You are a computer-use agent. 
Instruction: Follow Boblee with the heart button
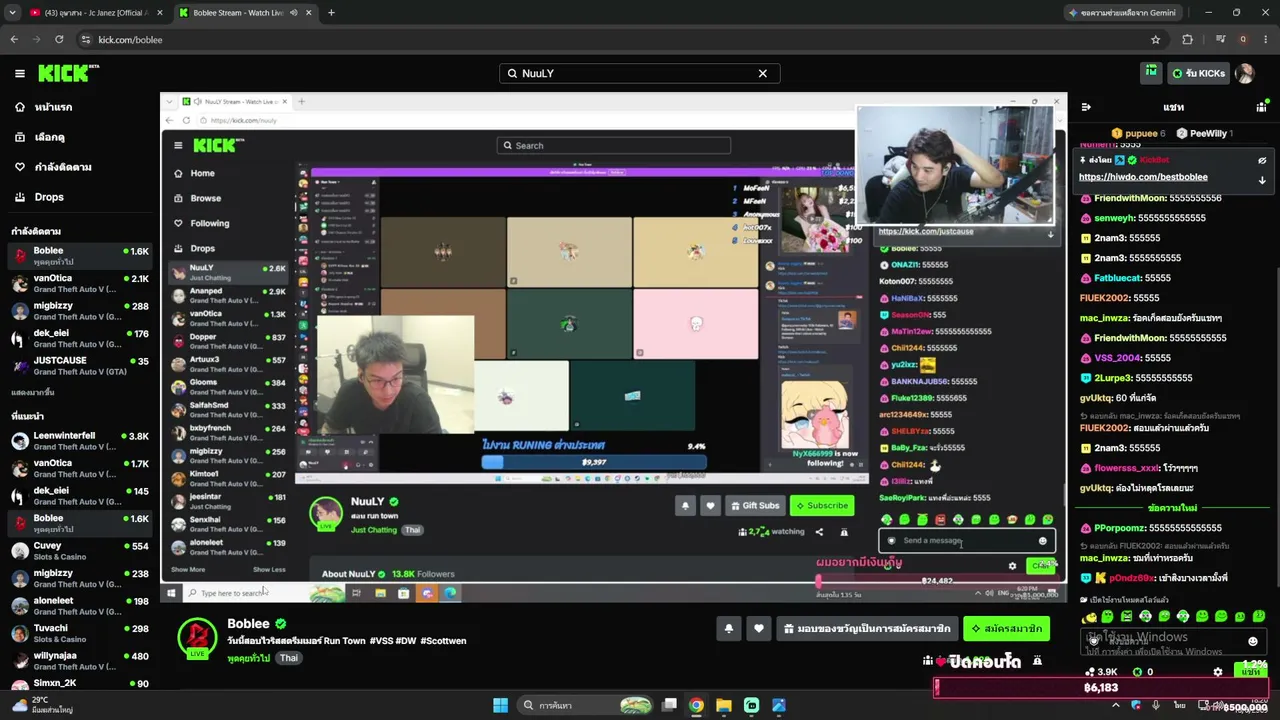[x=759, y=629]
